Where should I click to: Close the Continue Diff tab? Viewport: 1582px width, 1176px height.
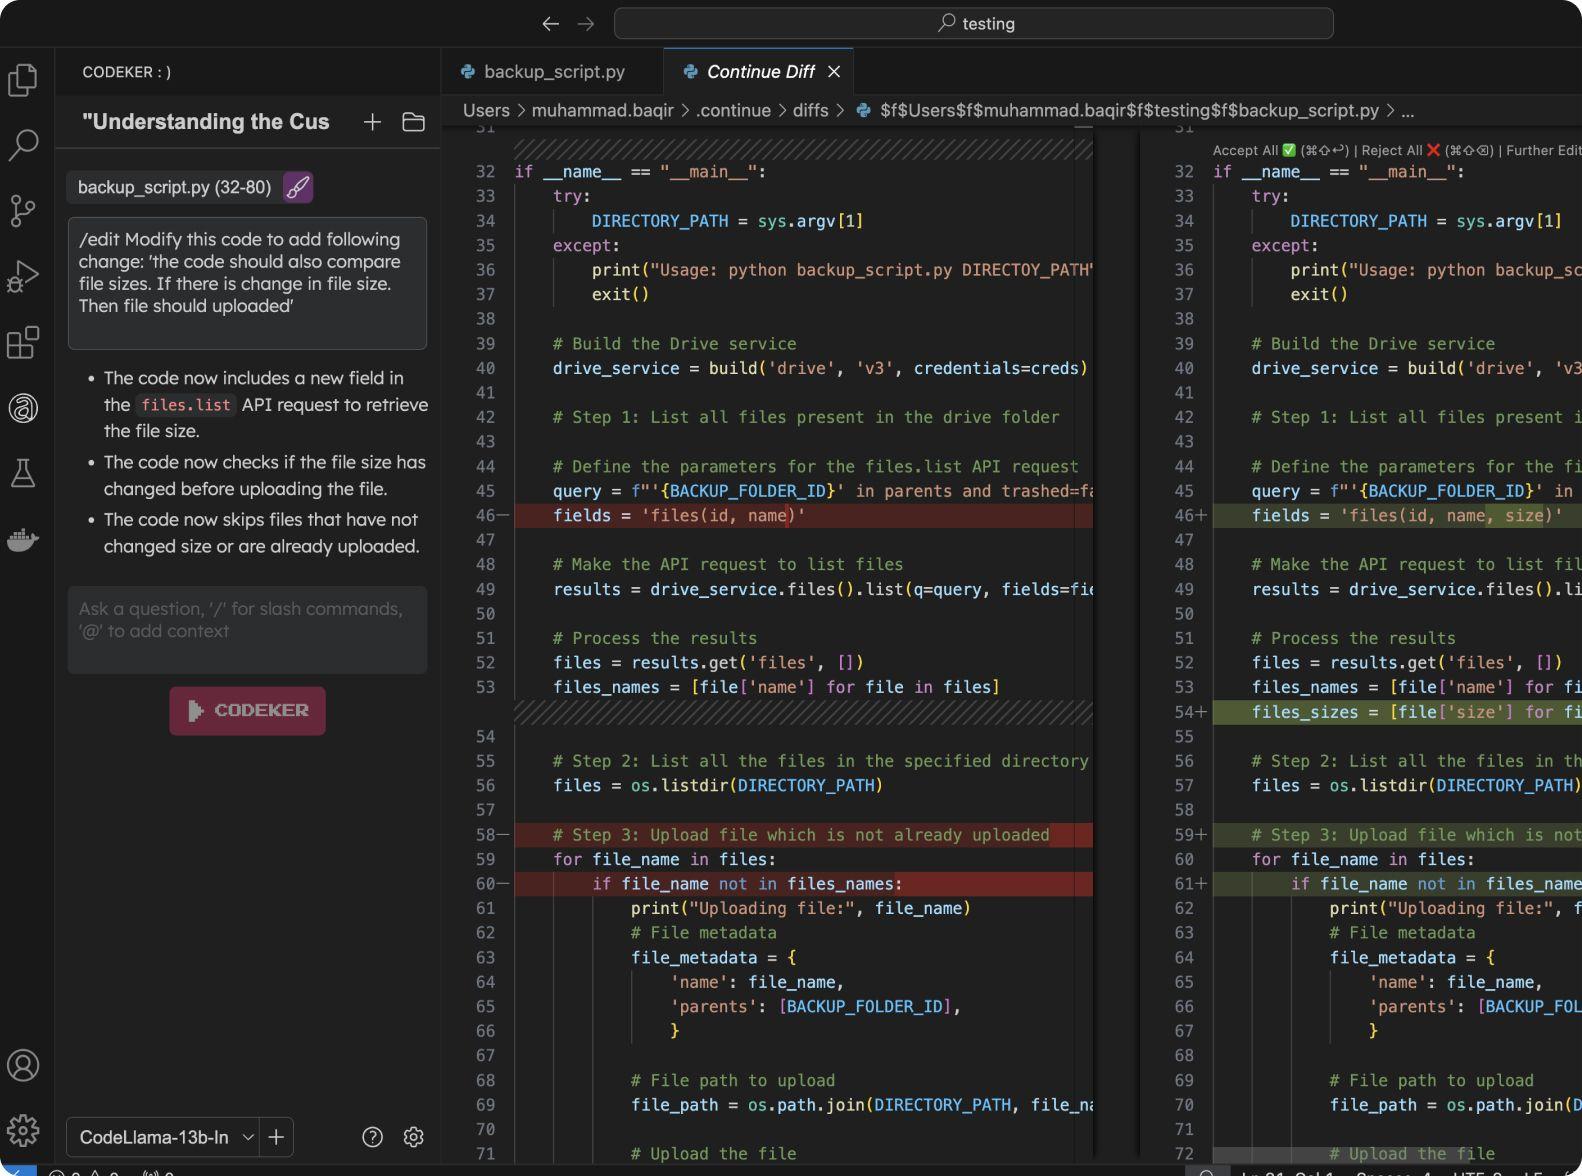pyautogui.click(x=834, y=72)
